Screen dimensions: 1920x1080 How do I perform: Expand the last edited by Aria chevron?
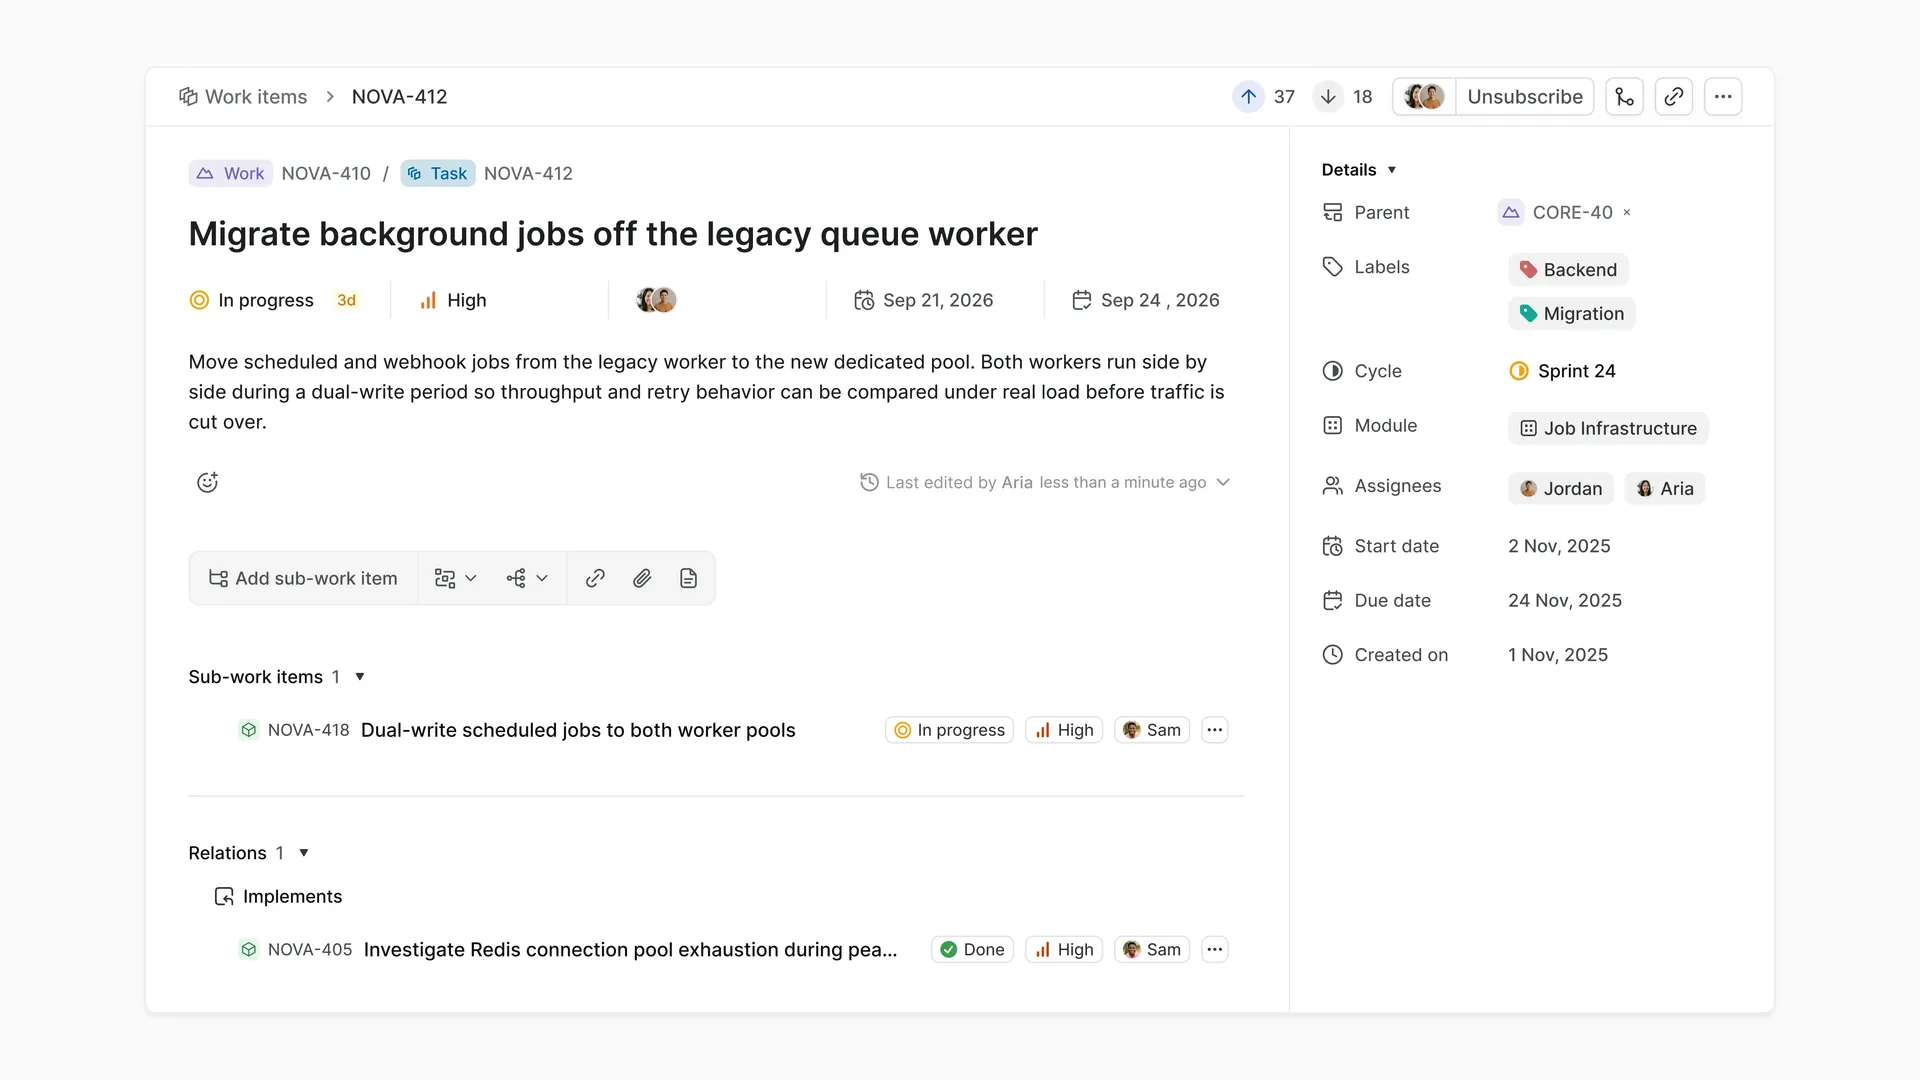click(x=1222, y=482)
